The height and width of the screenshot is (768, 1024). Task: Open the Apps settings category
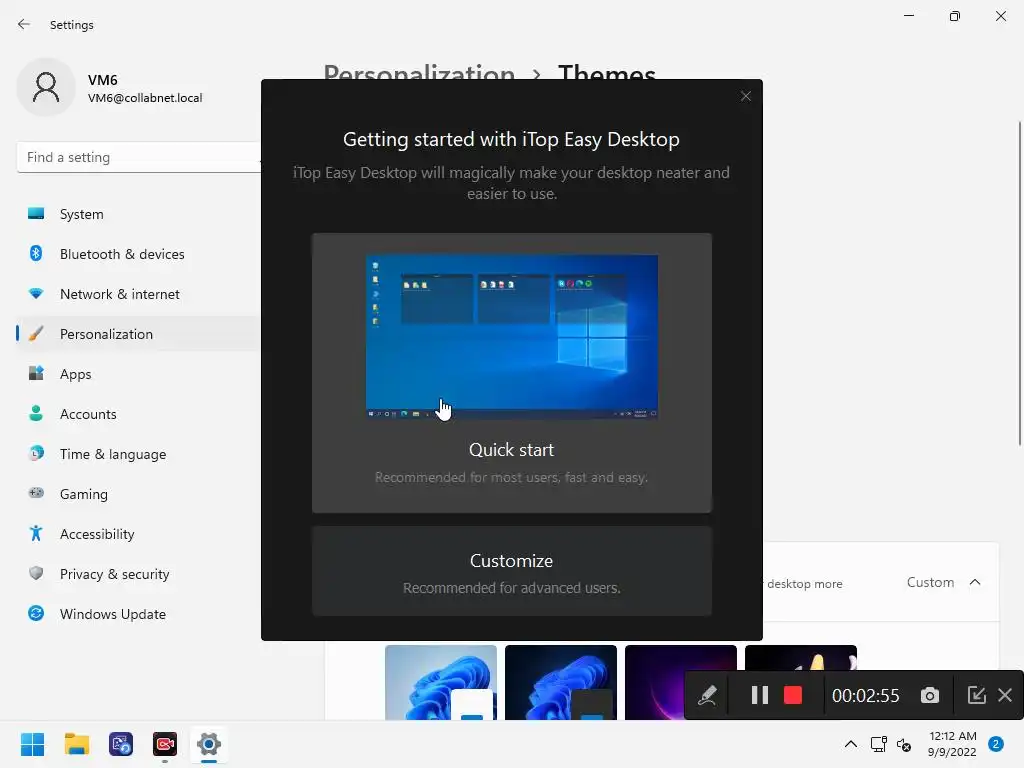pyautogui.click(x=139, y=374)
